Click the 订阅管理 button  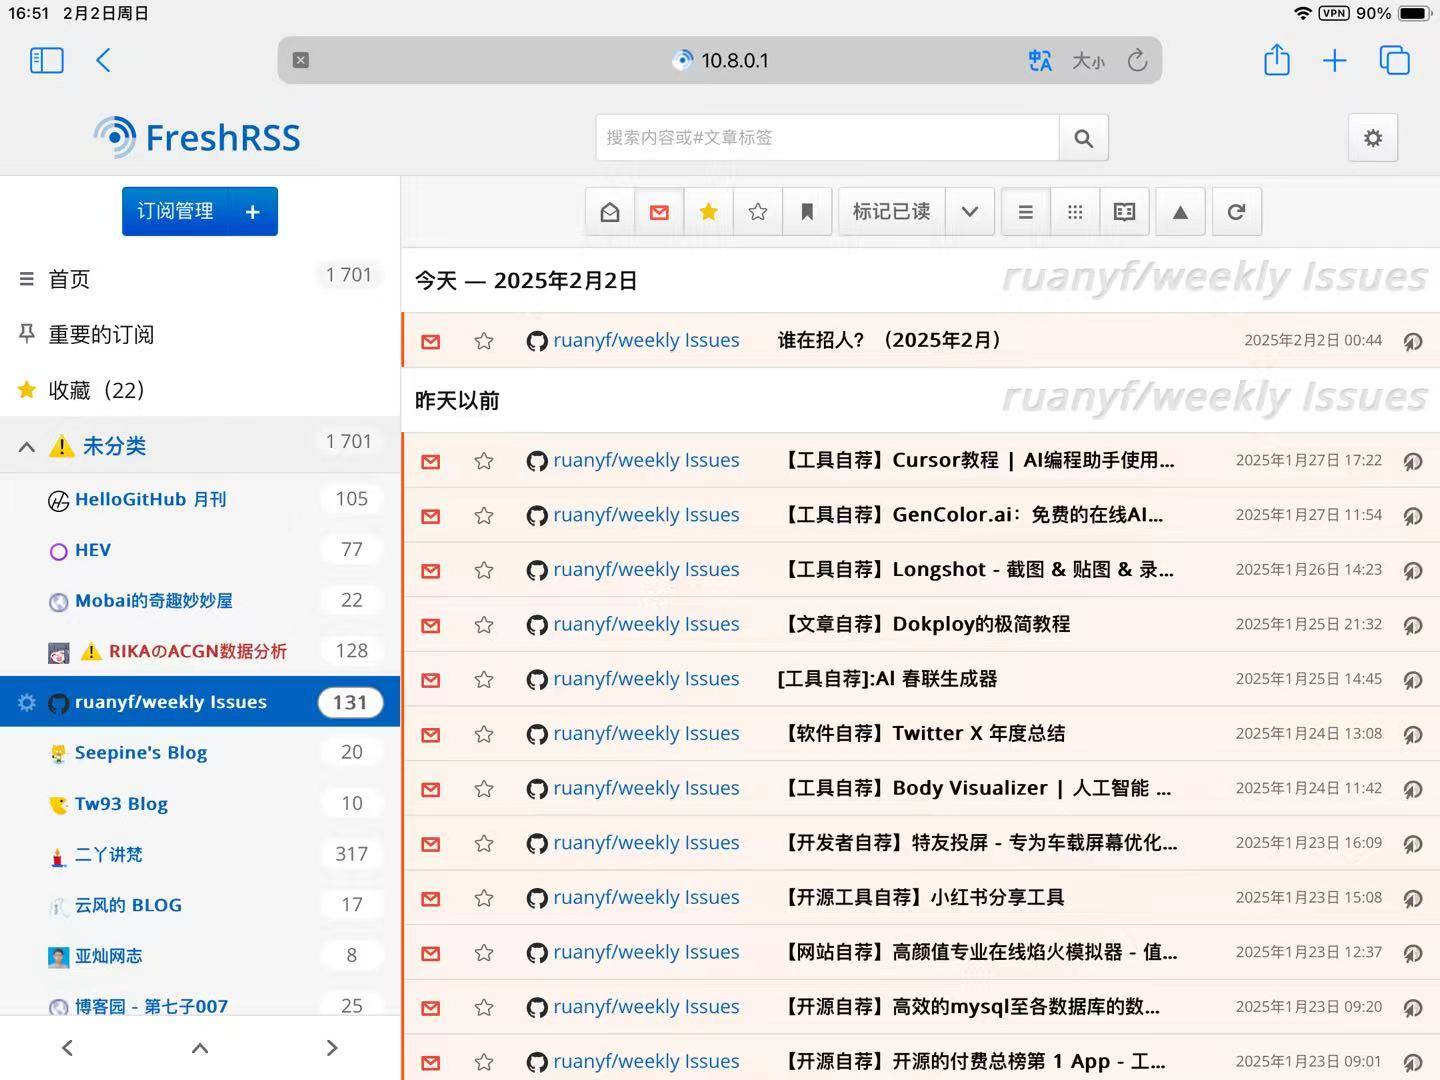point(175,212)
